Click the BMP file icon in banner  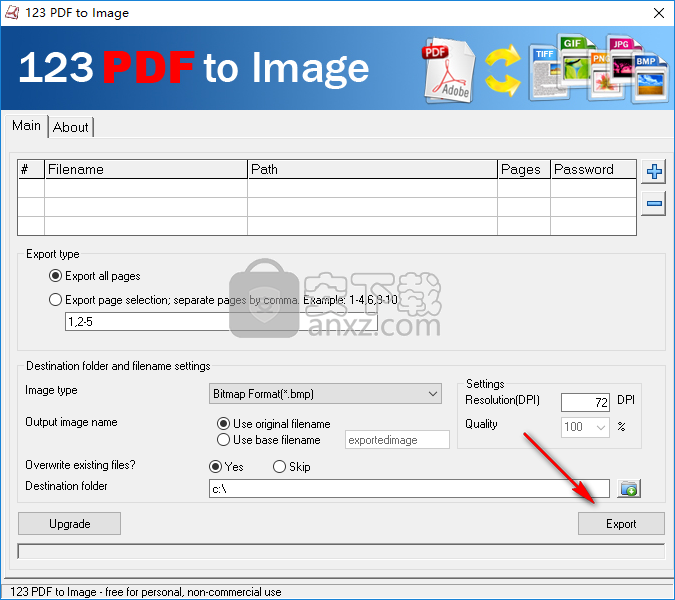click(x=650, y=78)
